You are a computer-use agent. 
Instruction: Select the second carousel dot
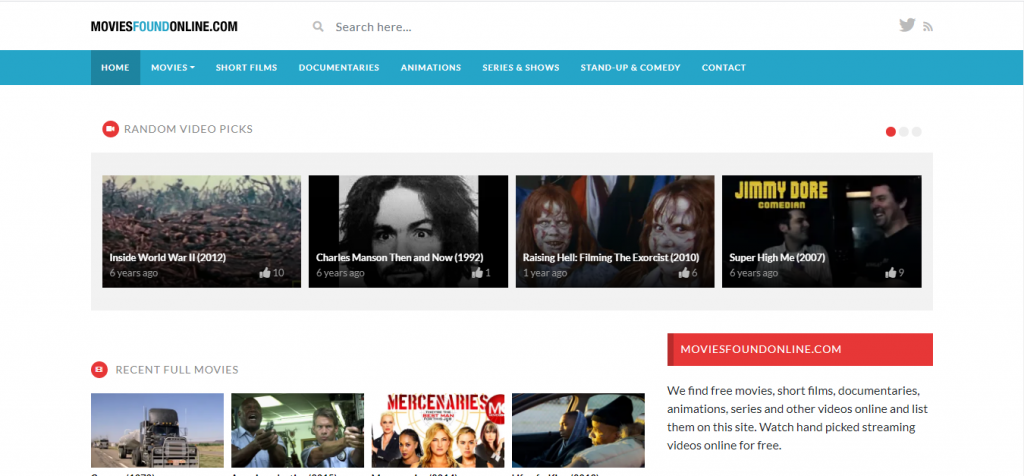pos(903,132)
